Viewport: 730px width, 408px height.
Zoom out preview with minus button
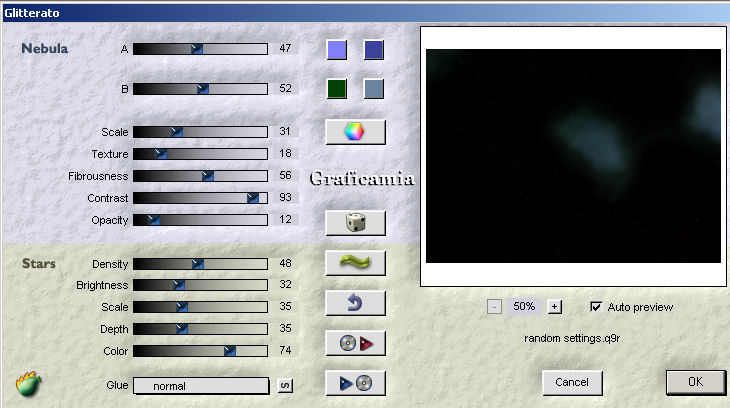click(x=494, y=307)
